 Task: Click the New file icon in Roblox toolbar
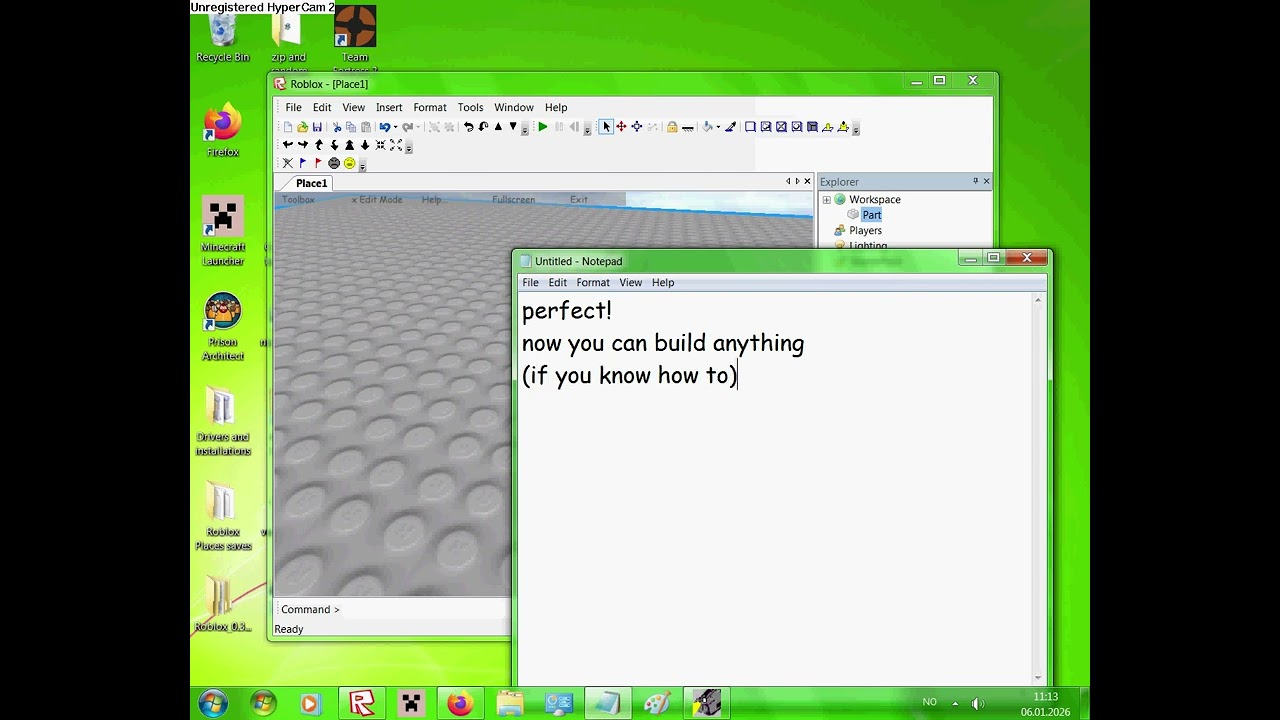[x=288, y=127]
